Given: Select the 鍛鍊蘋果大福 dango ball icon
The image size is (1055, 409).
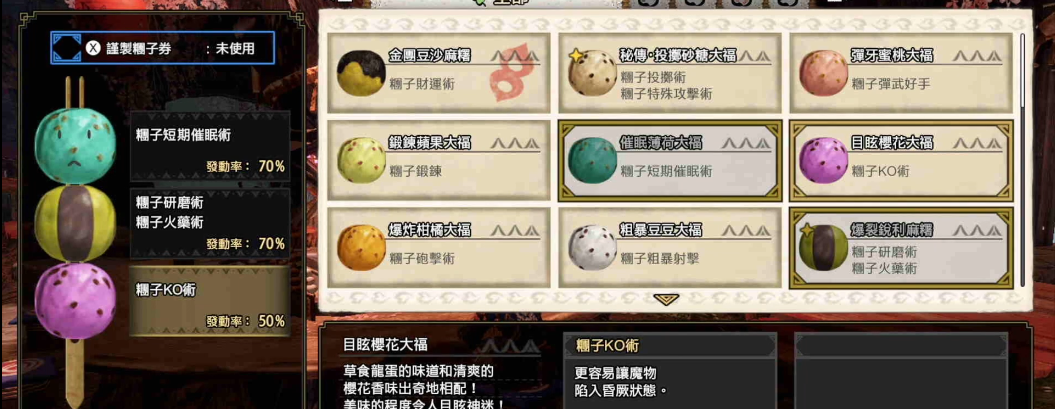Looking at the screenshot, I should [361, 160].
